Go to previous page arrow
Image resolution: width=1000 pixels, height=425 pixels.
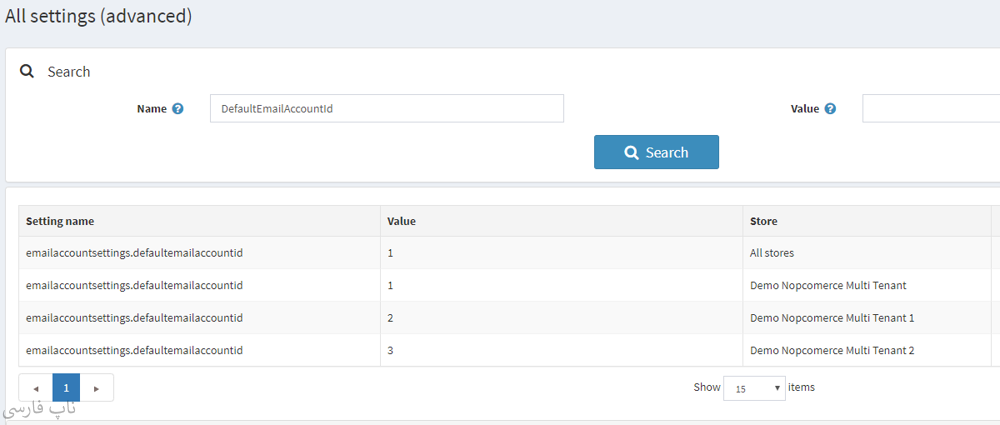(36, 388)
